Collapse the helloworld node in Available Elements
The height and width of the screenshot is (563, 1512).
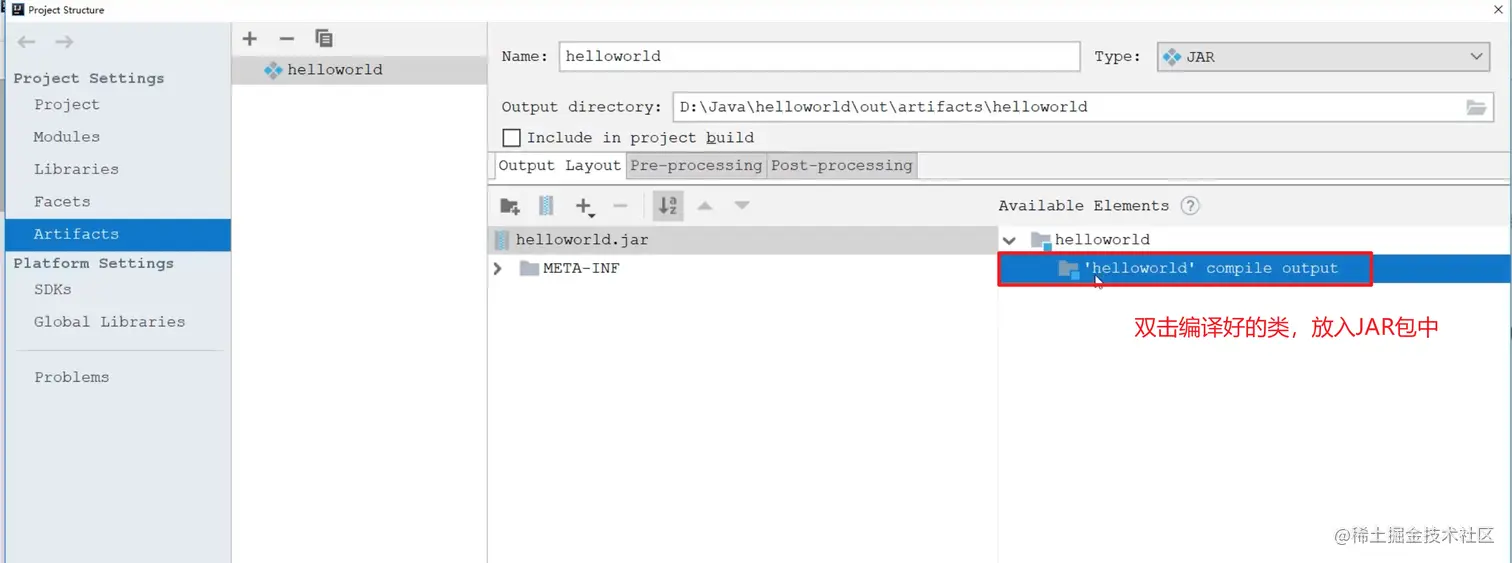(x=1009, y=240)
